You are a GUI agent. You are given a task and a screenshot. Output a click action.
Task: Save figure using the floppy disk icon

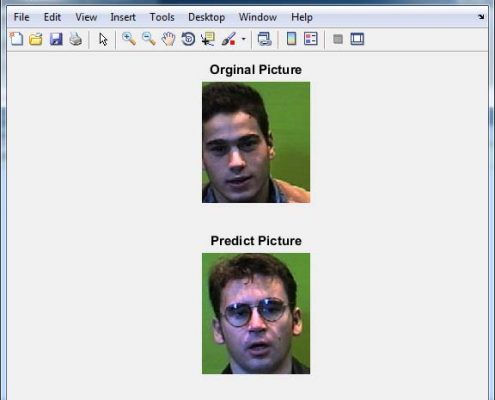[x=56, y=39]
